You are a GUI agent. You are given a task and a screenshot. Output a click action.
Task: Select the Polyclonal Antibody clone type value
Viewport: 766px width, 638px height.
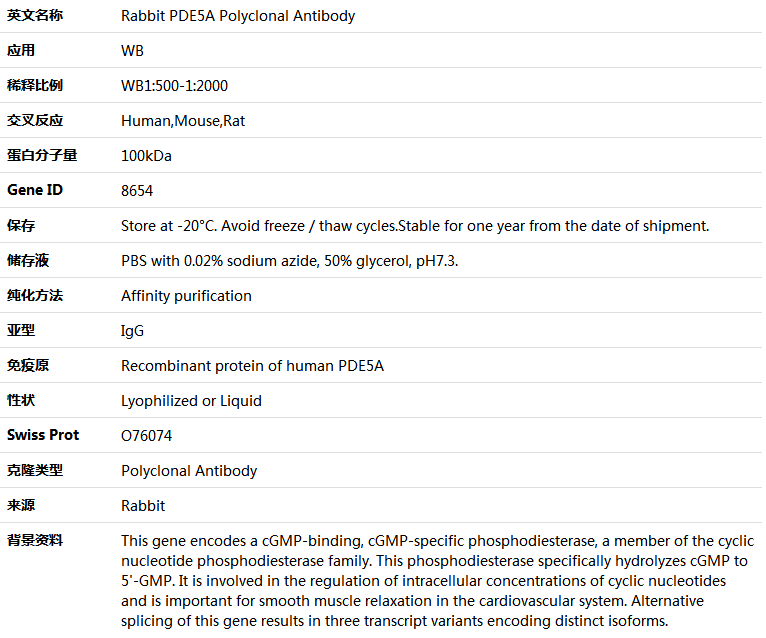(x=189, y=470)
